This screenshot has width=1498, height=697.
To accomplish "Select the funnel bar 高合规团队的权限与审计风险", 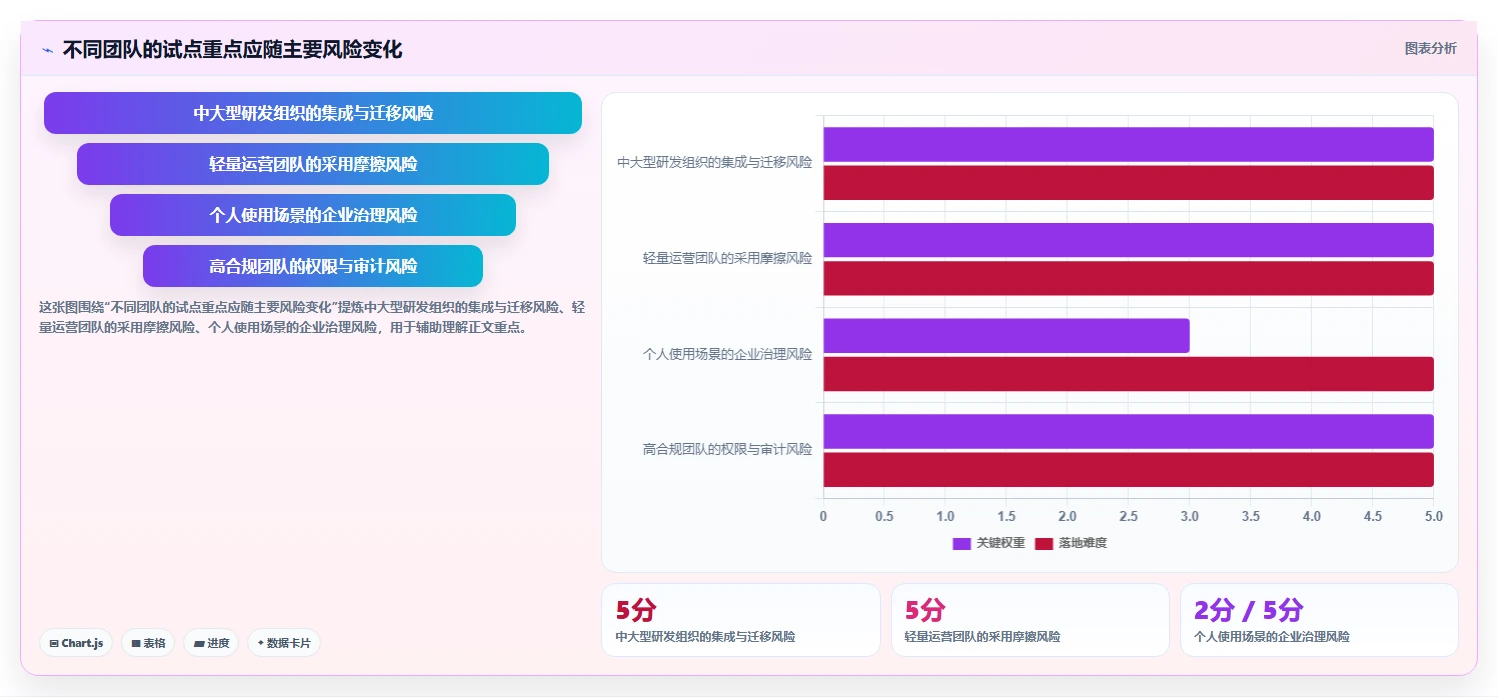I will tap(313, 266).
